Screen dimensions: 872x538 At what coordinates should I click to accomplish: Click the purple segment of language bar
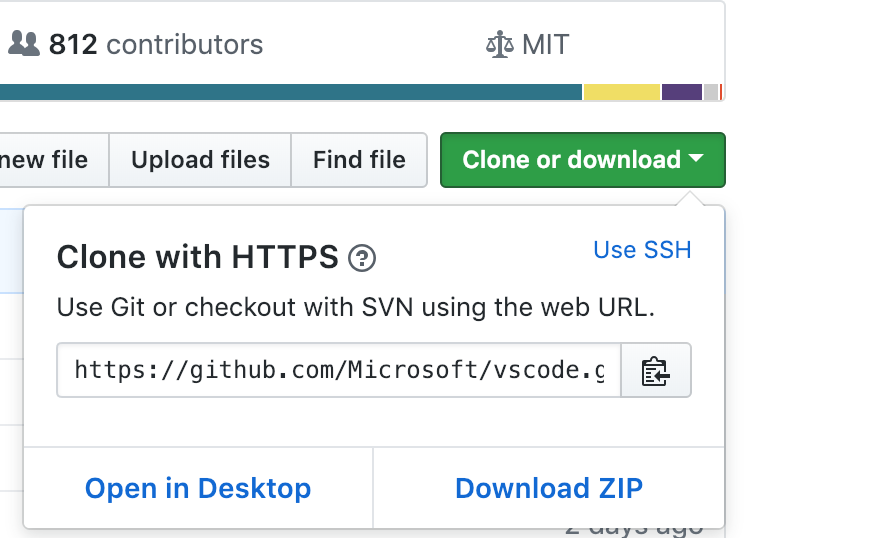pos(682,92)
